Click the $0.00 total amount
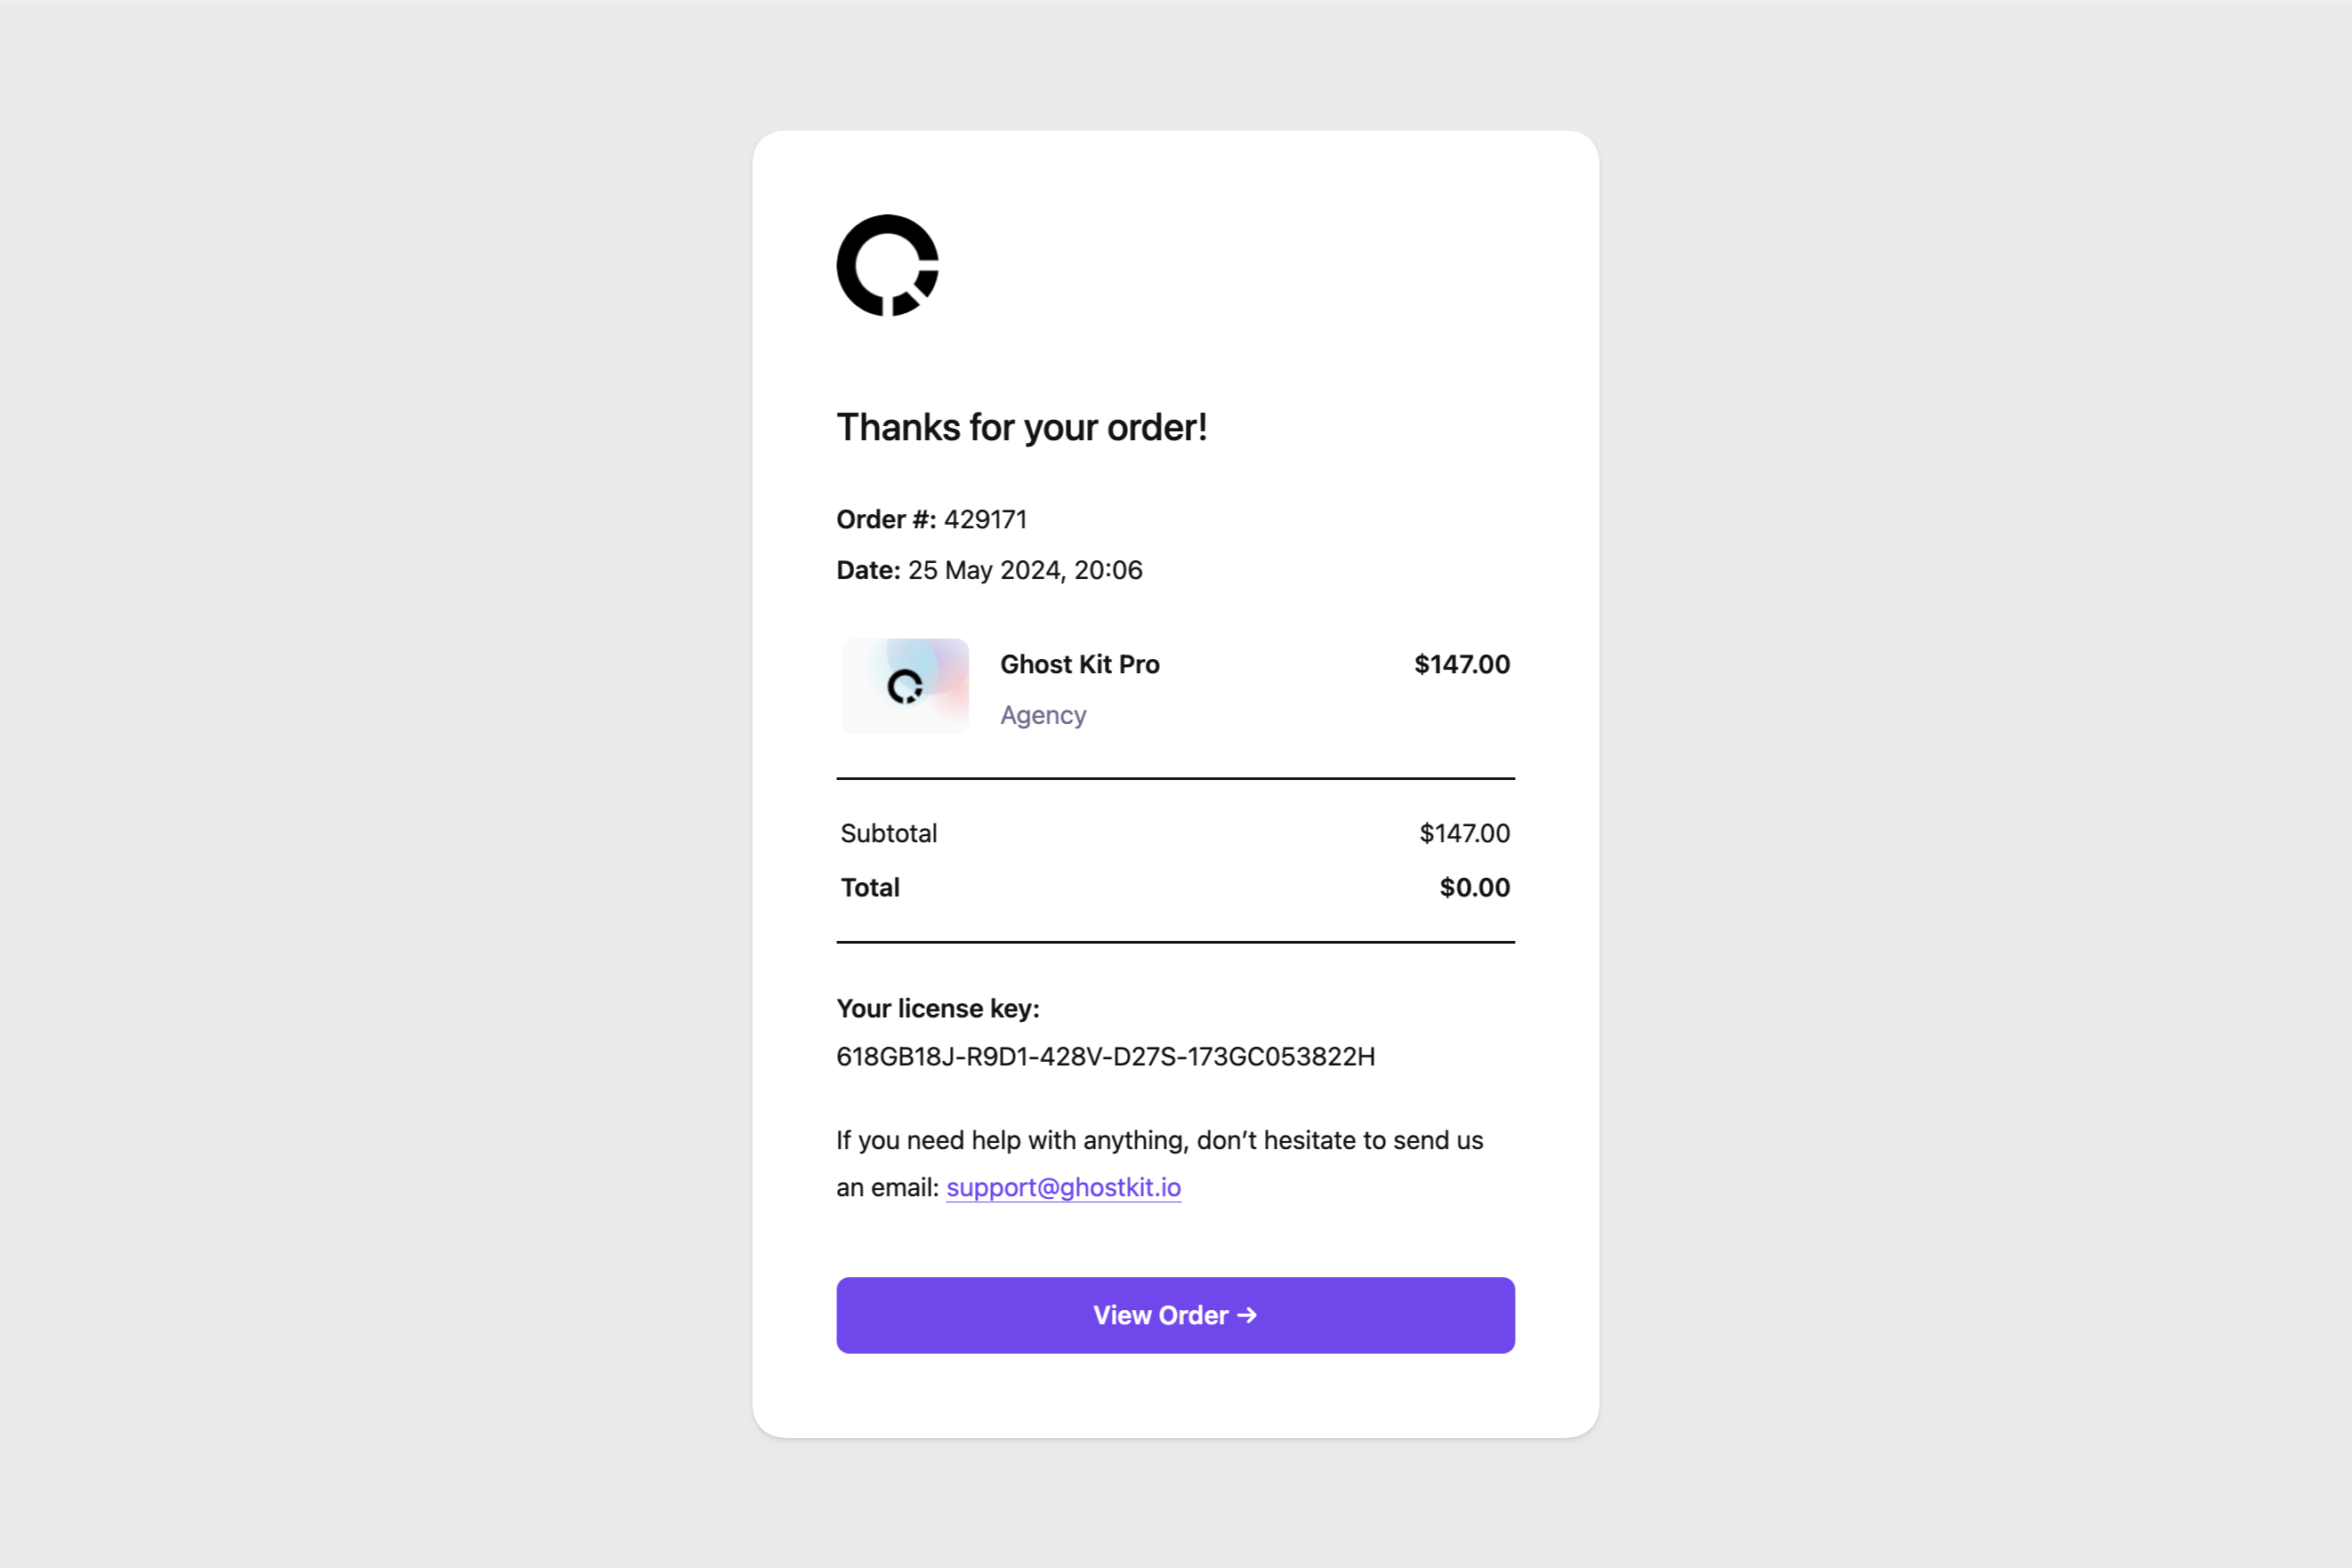This screenshot has width=2352, height=1568. tap(1474, 887)
